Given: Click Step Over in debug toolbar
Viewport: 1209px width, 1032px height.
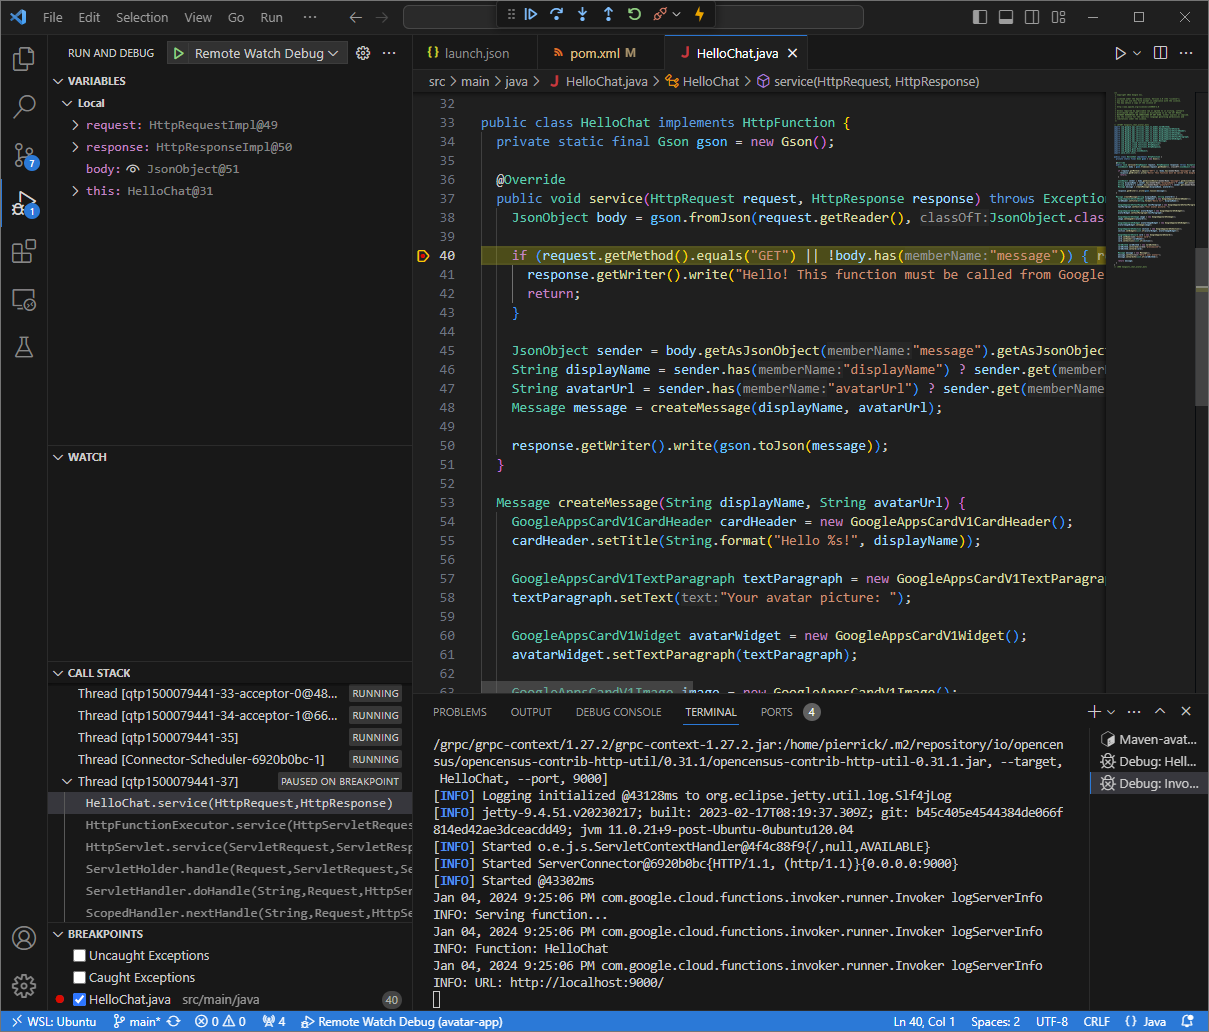Looking at the screenshot, I should click(x=556, y=14).
